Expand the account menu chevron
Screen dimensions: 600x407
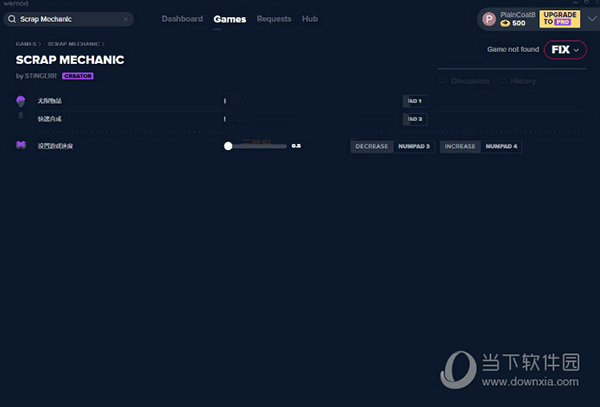click(592, 19)
